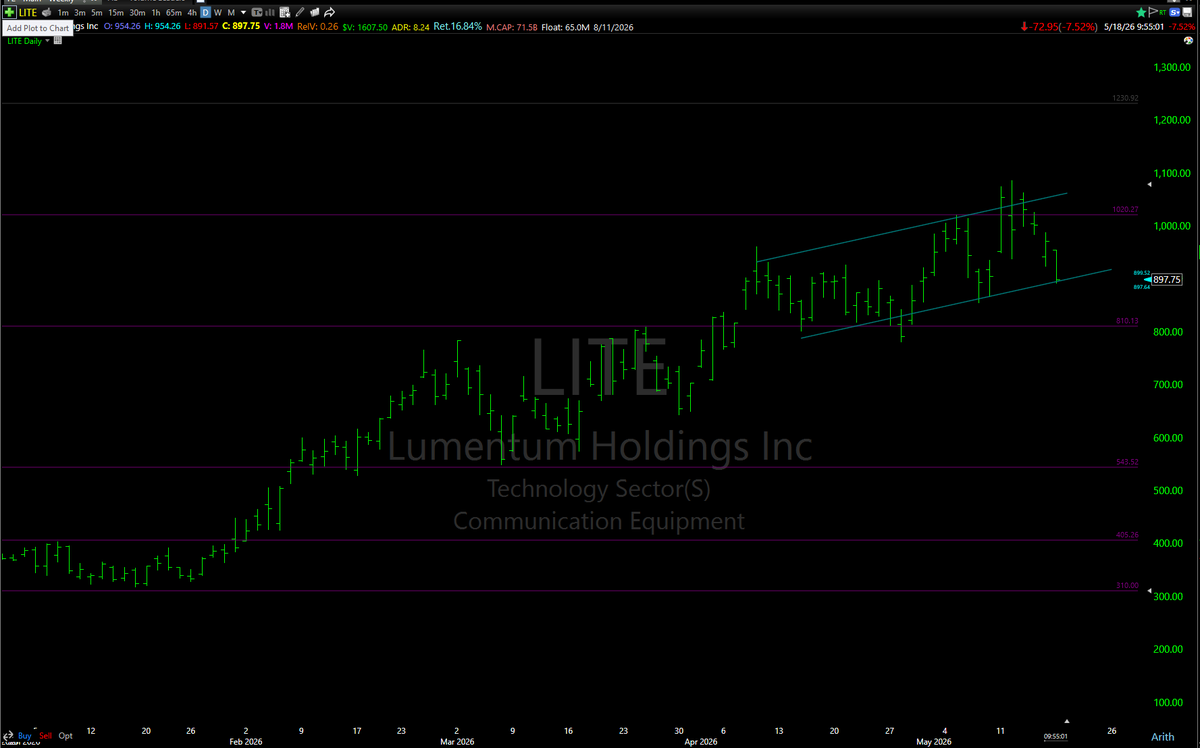Click the data table export icon
This screenshot has height=748, width=1200.
pos(285,13)
